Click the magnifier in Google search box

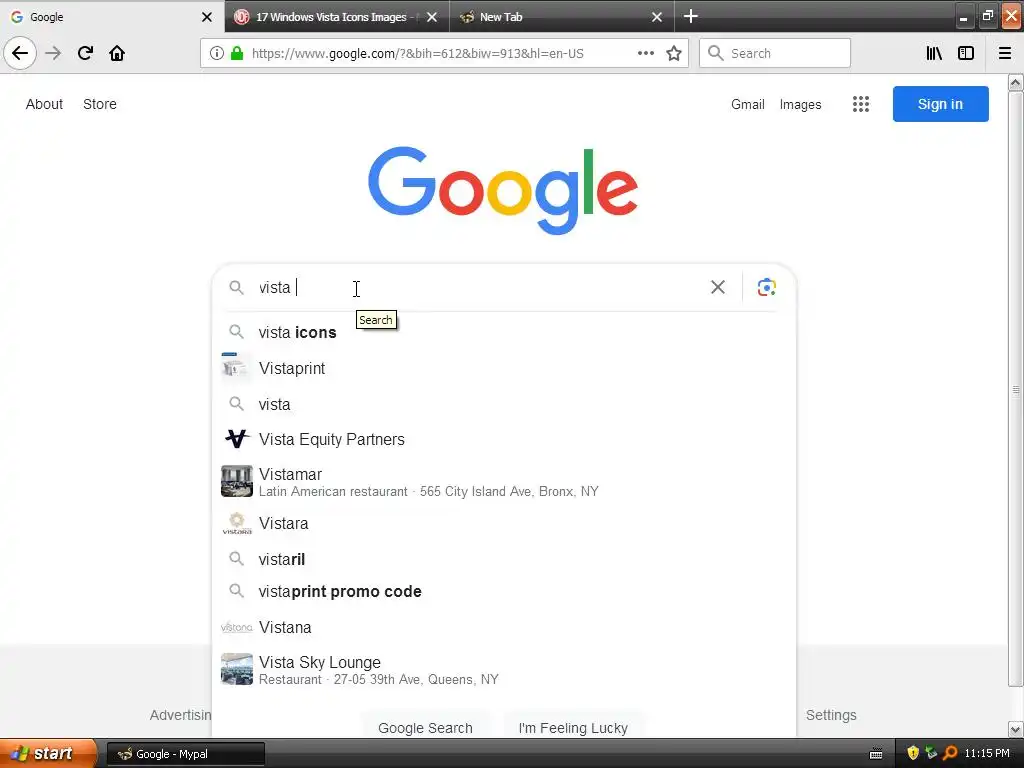tap(236, 287)
